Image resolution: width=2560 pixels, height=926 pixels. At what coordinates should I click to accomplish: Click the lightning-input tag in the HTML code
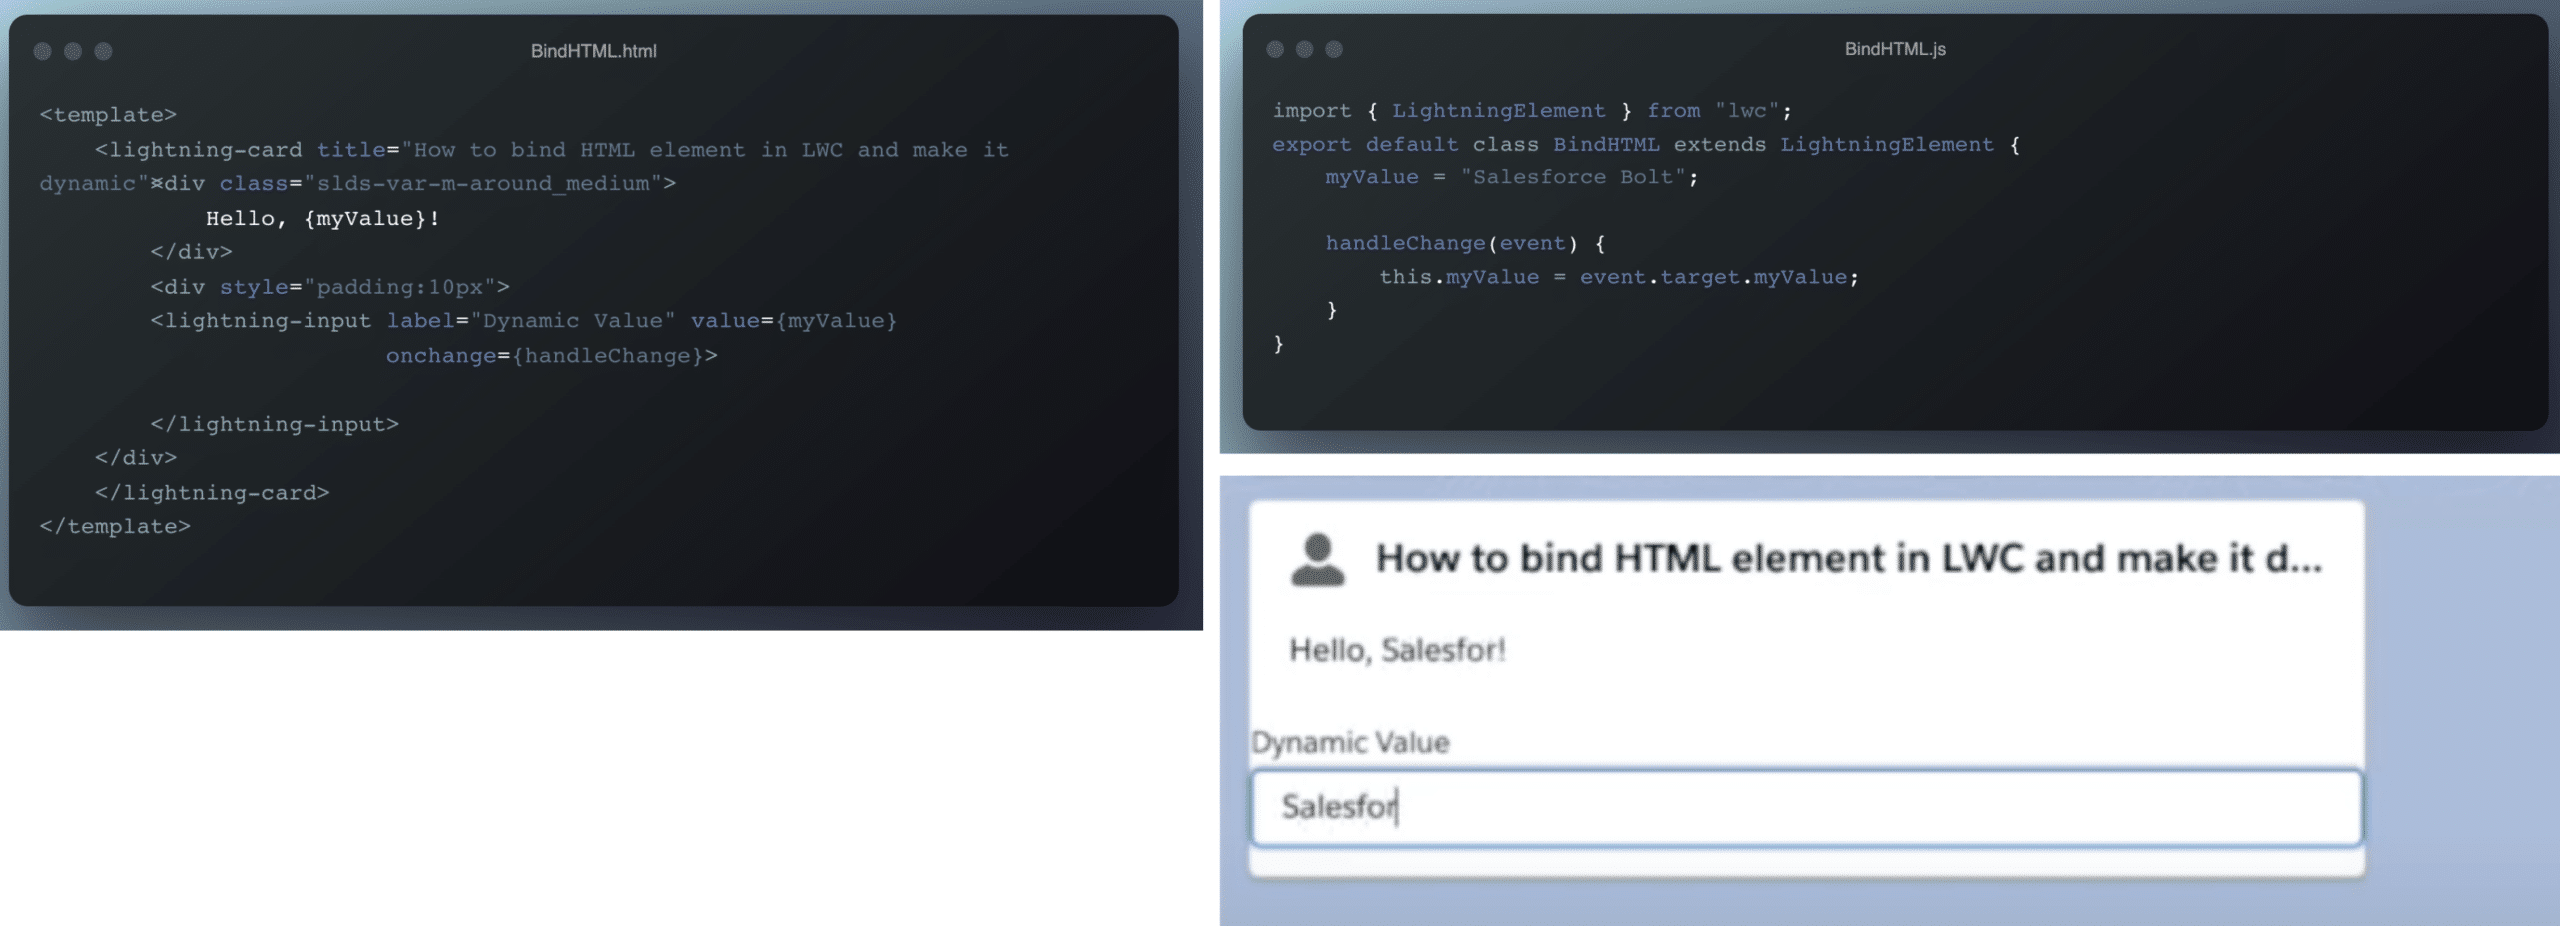[262, 321]
